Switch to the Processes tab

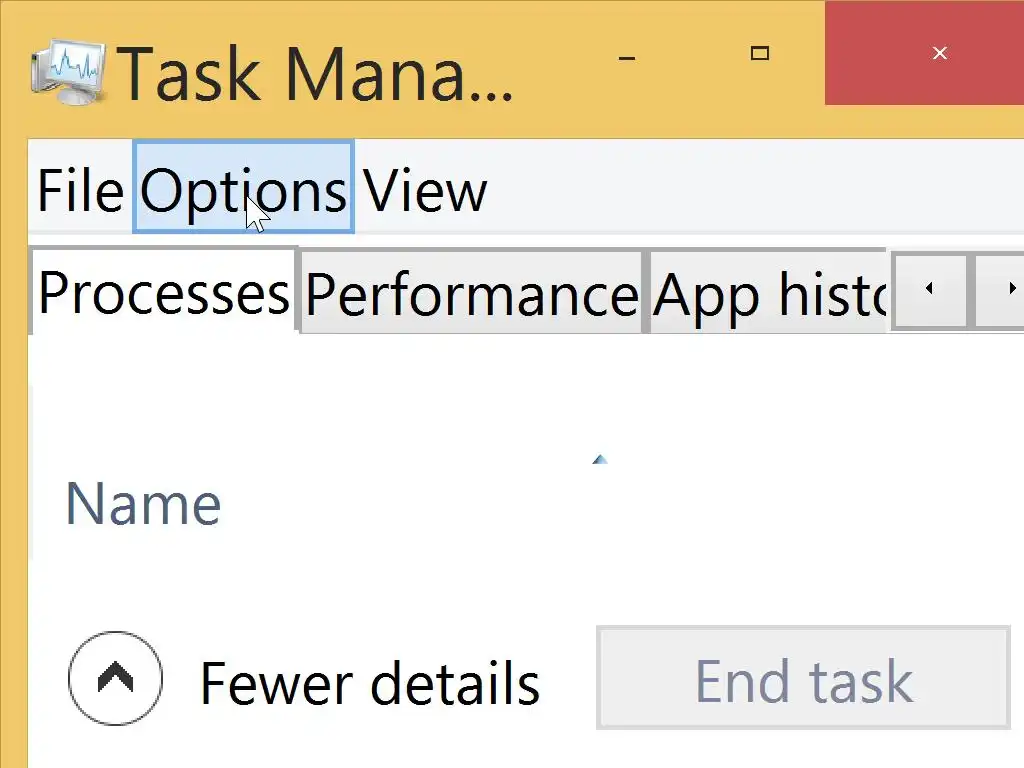coord(163,292)
